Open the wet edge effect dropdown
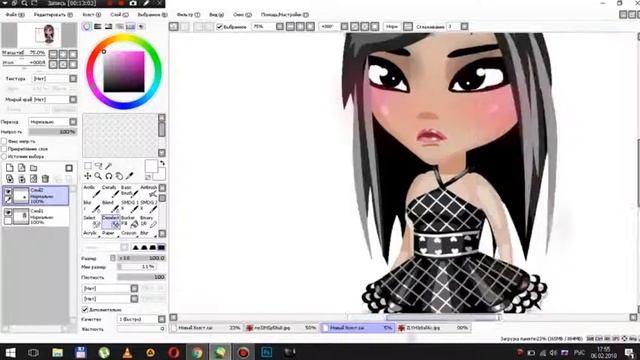The height and width of the screenshot is (360, 640). pyautogui.click(x=73, y=100)
